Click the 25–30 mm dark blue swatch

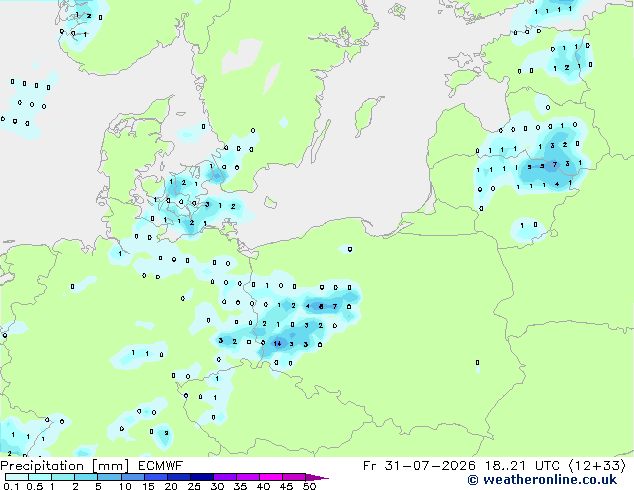tap(202, 477)
